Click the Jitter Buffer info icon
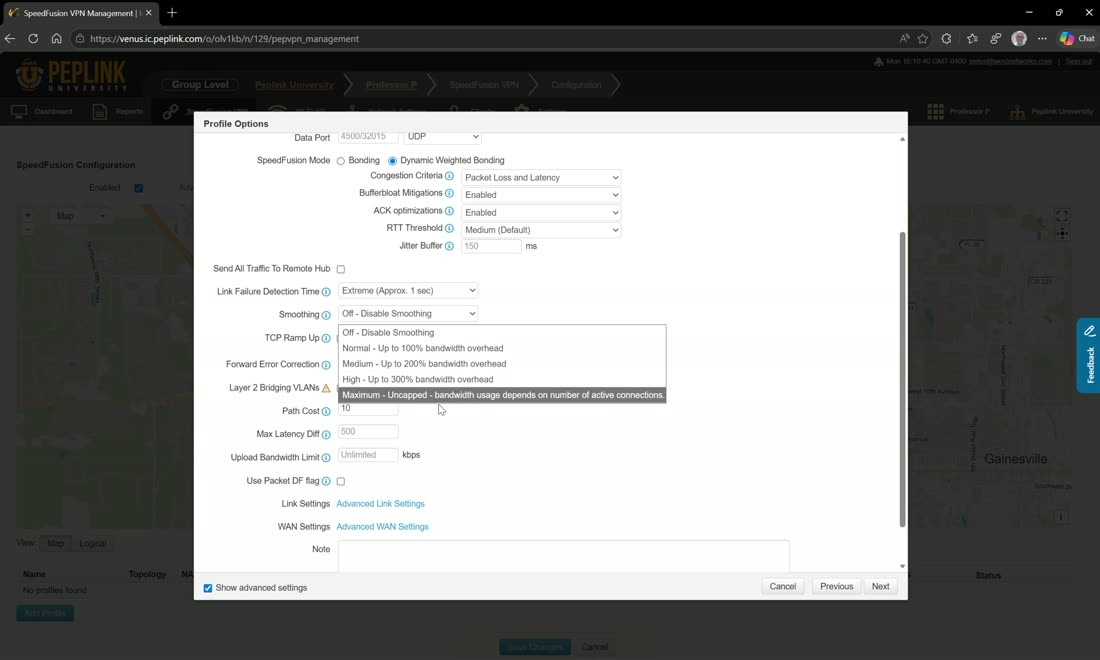The image size is (1100, 660). pos(449,246)
